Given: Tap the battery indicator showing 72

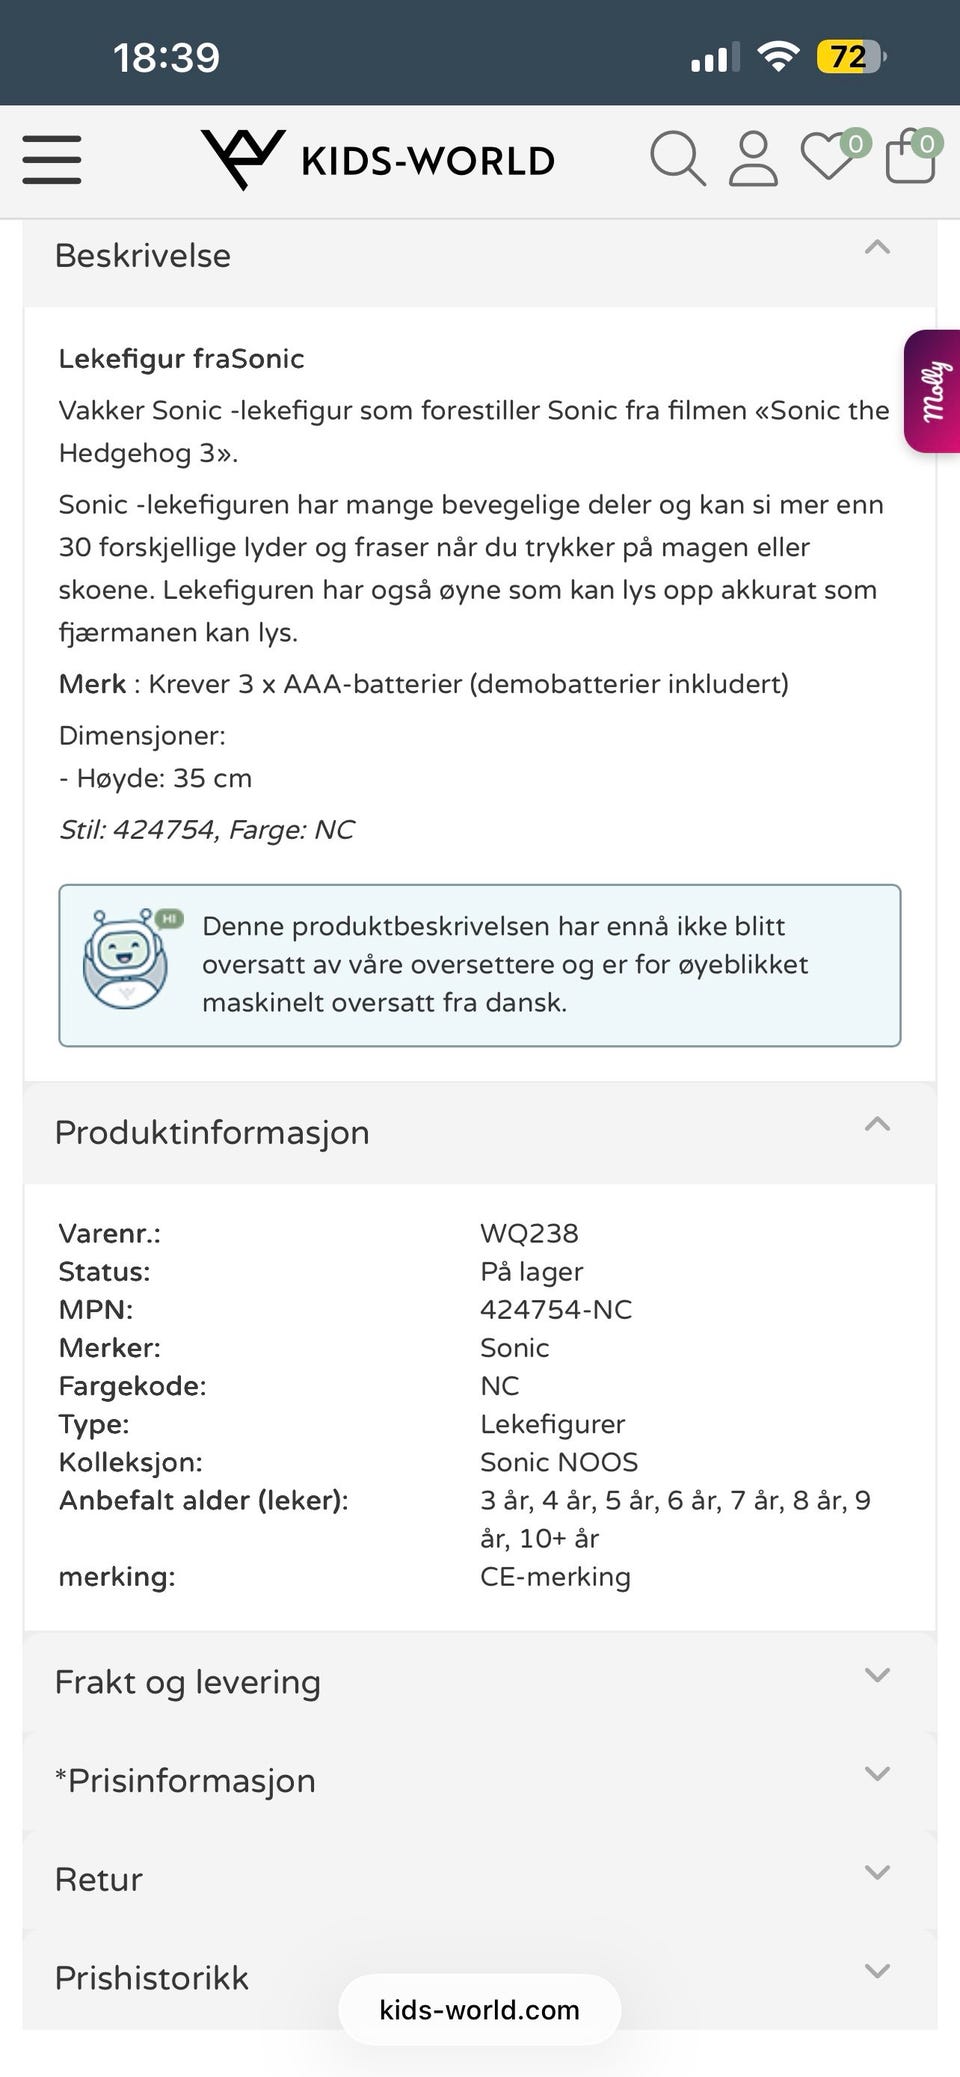Looking at the screenshot, I should 851,56.
